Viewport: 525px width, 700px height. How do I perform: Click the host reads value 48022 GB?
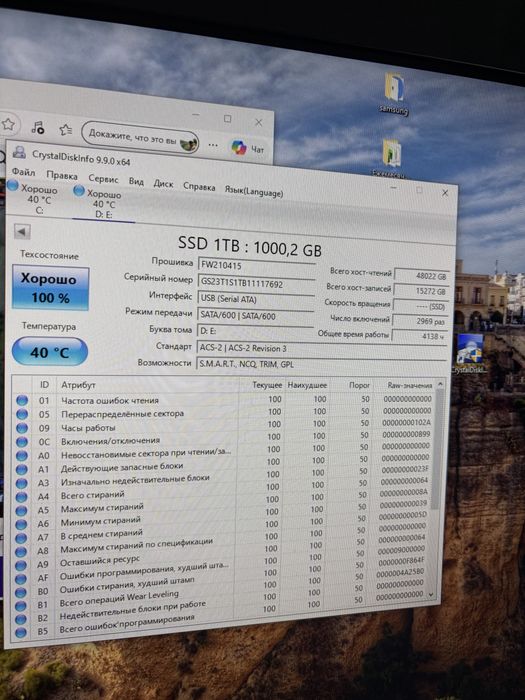pos(422,276)
